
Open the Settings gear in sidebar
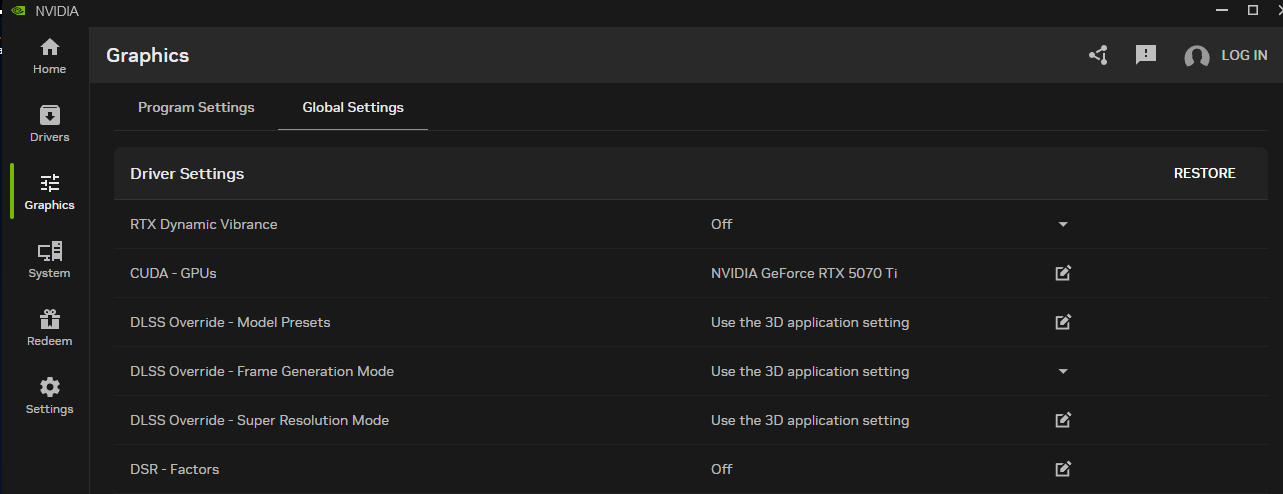coord(49,395)
